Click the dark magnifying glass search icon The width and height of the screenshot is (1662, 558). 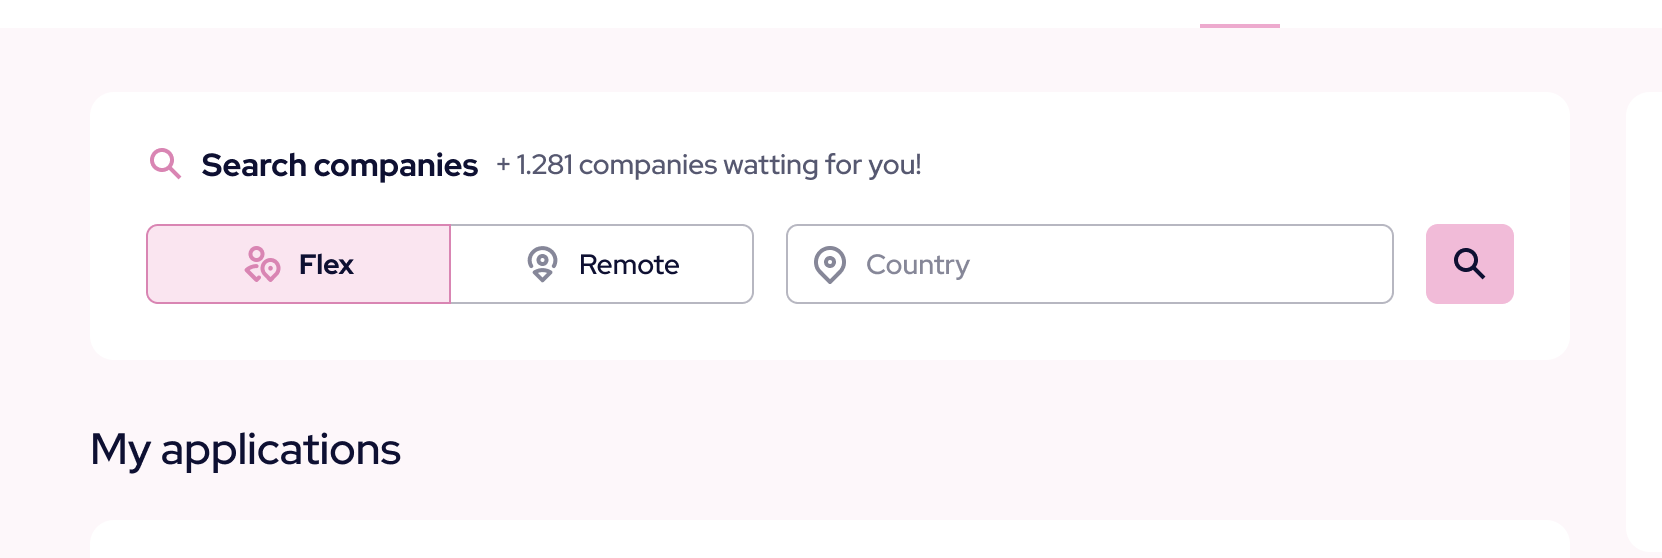pyautogui.click(x=1469, y=264)
